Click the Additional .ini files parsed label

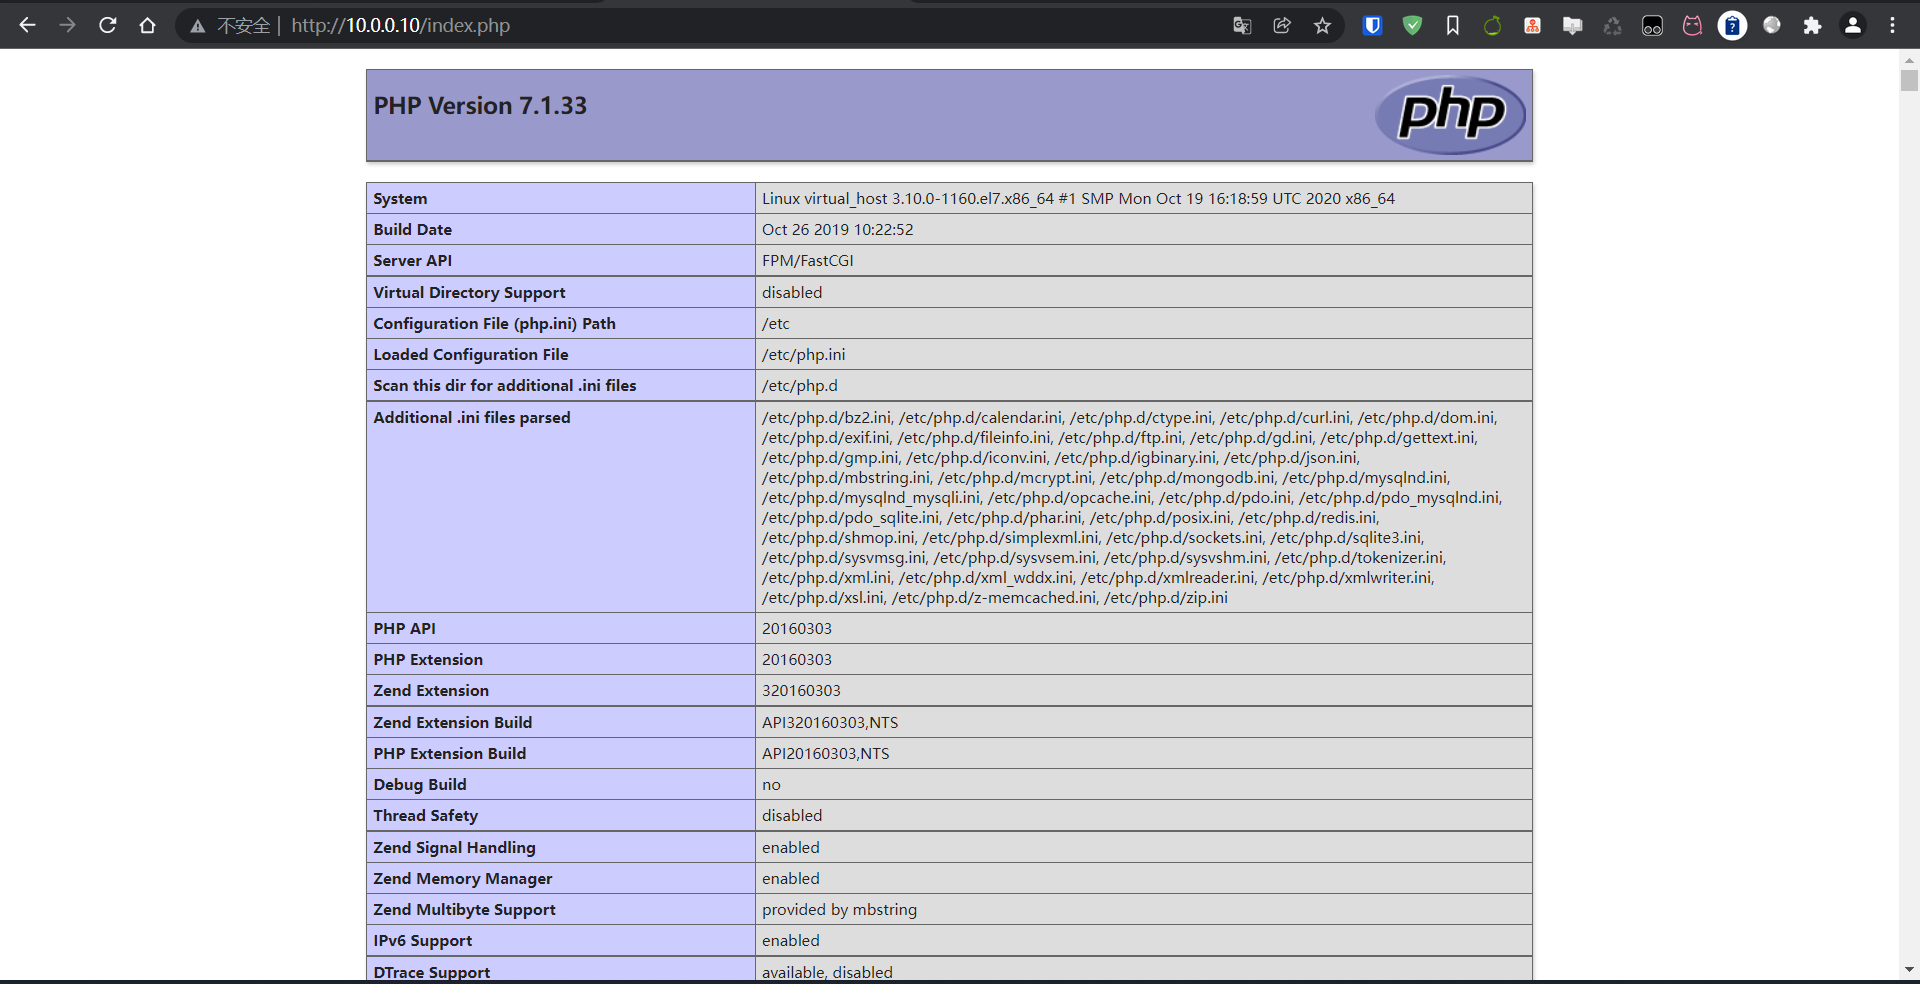472,418
